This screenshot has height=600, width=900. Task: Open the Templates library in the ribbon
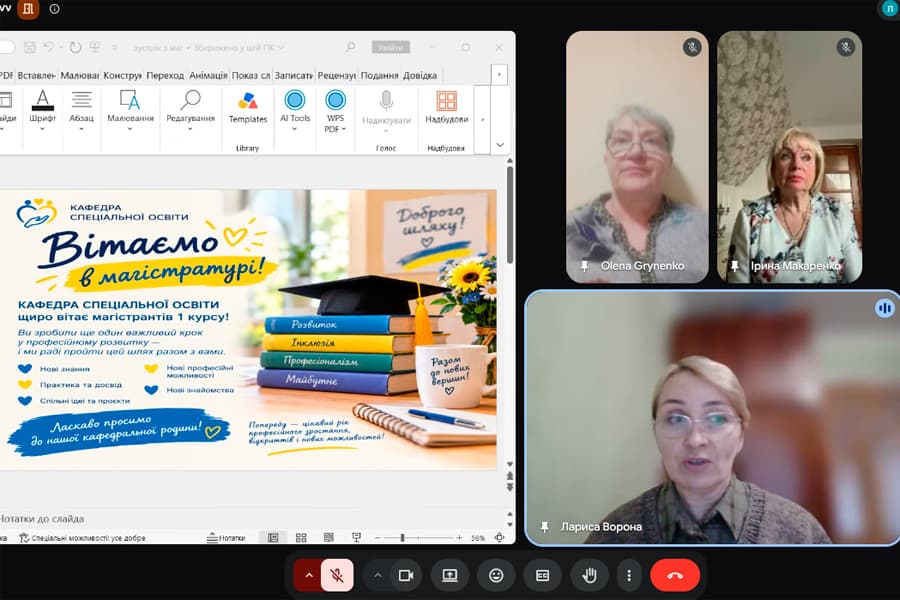tap(247, 108)
